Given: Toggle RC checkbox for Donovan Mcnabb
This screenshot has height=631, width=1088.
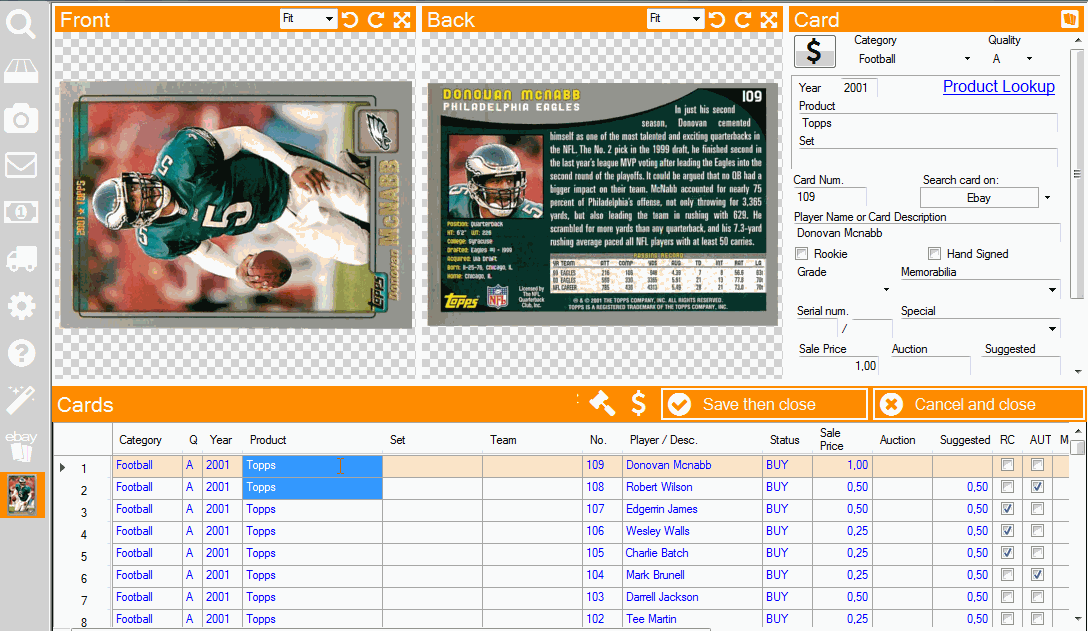Looking at the screenshot, I should 1008,465.
